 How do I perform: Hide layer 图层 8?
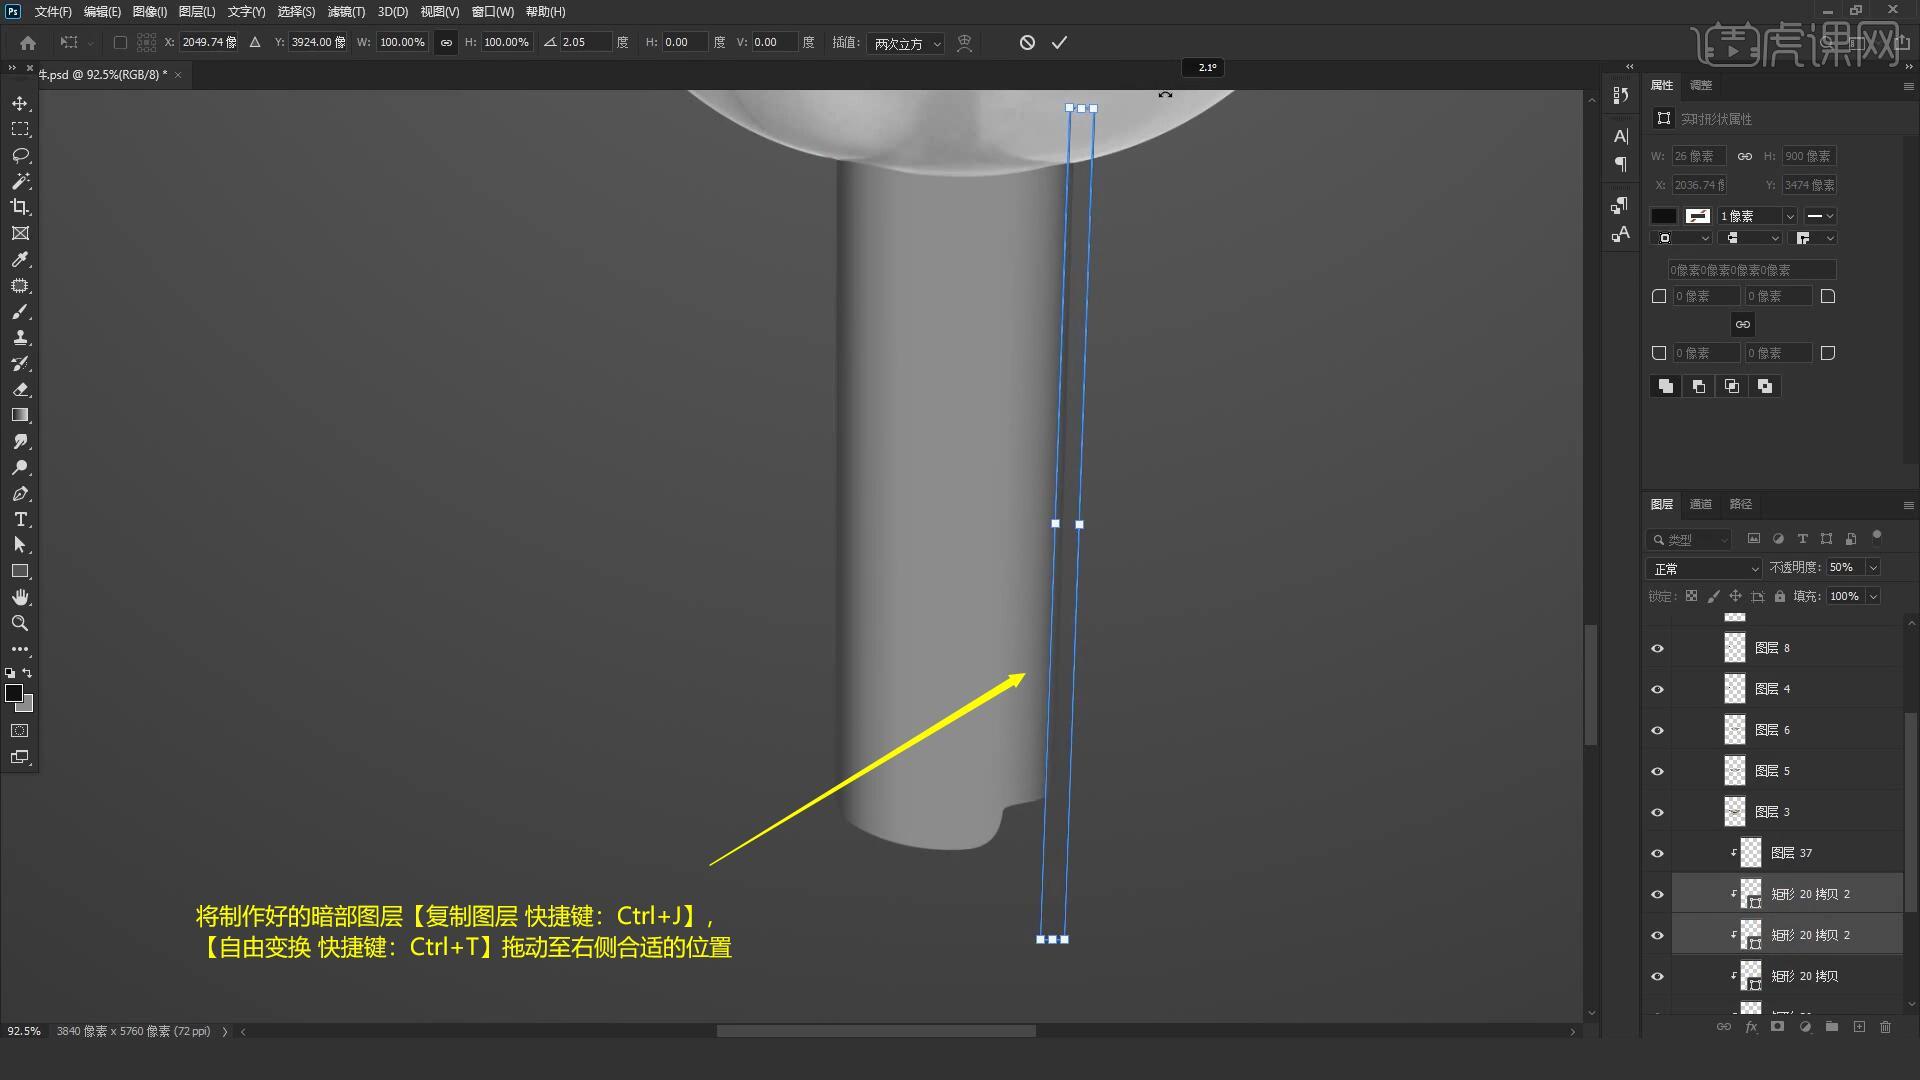tap(1657, 648)
